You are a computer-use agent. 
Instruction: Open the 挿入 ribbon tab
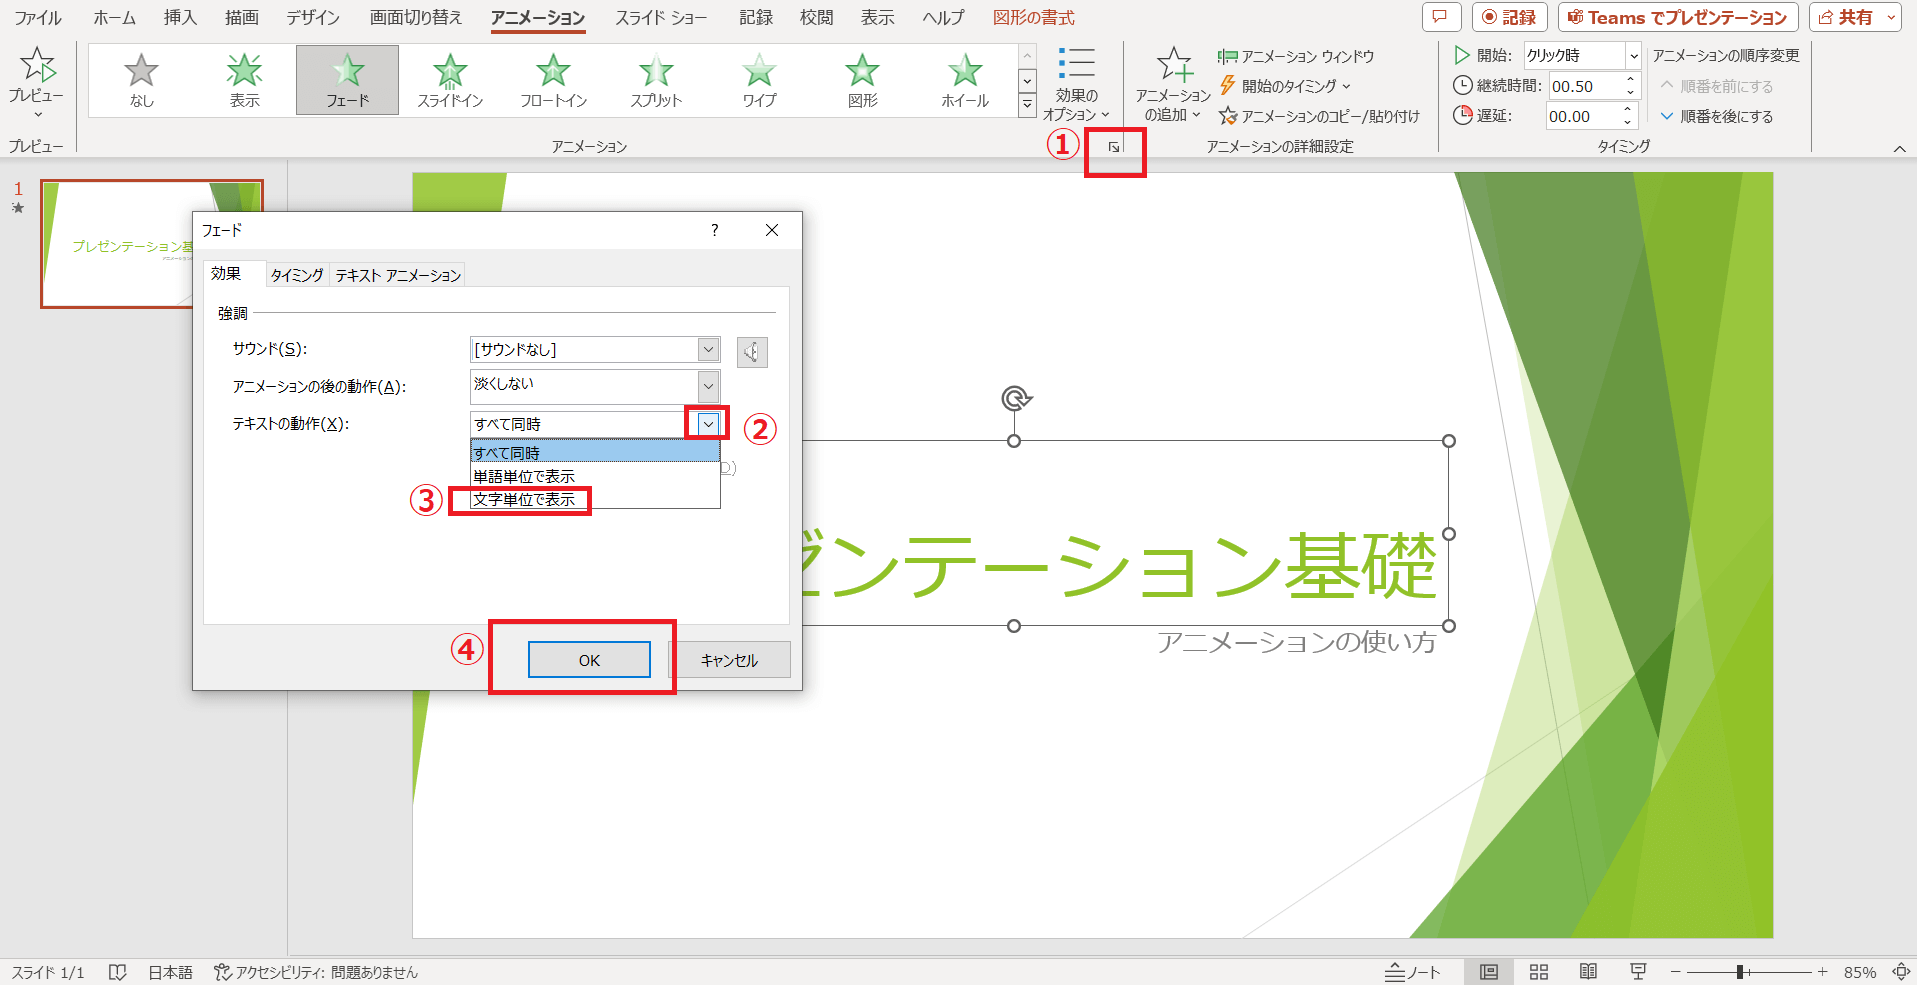coord(180,17)
